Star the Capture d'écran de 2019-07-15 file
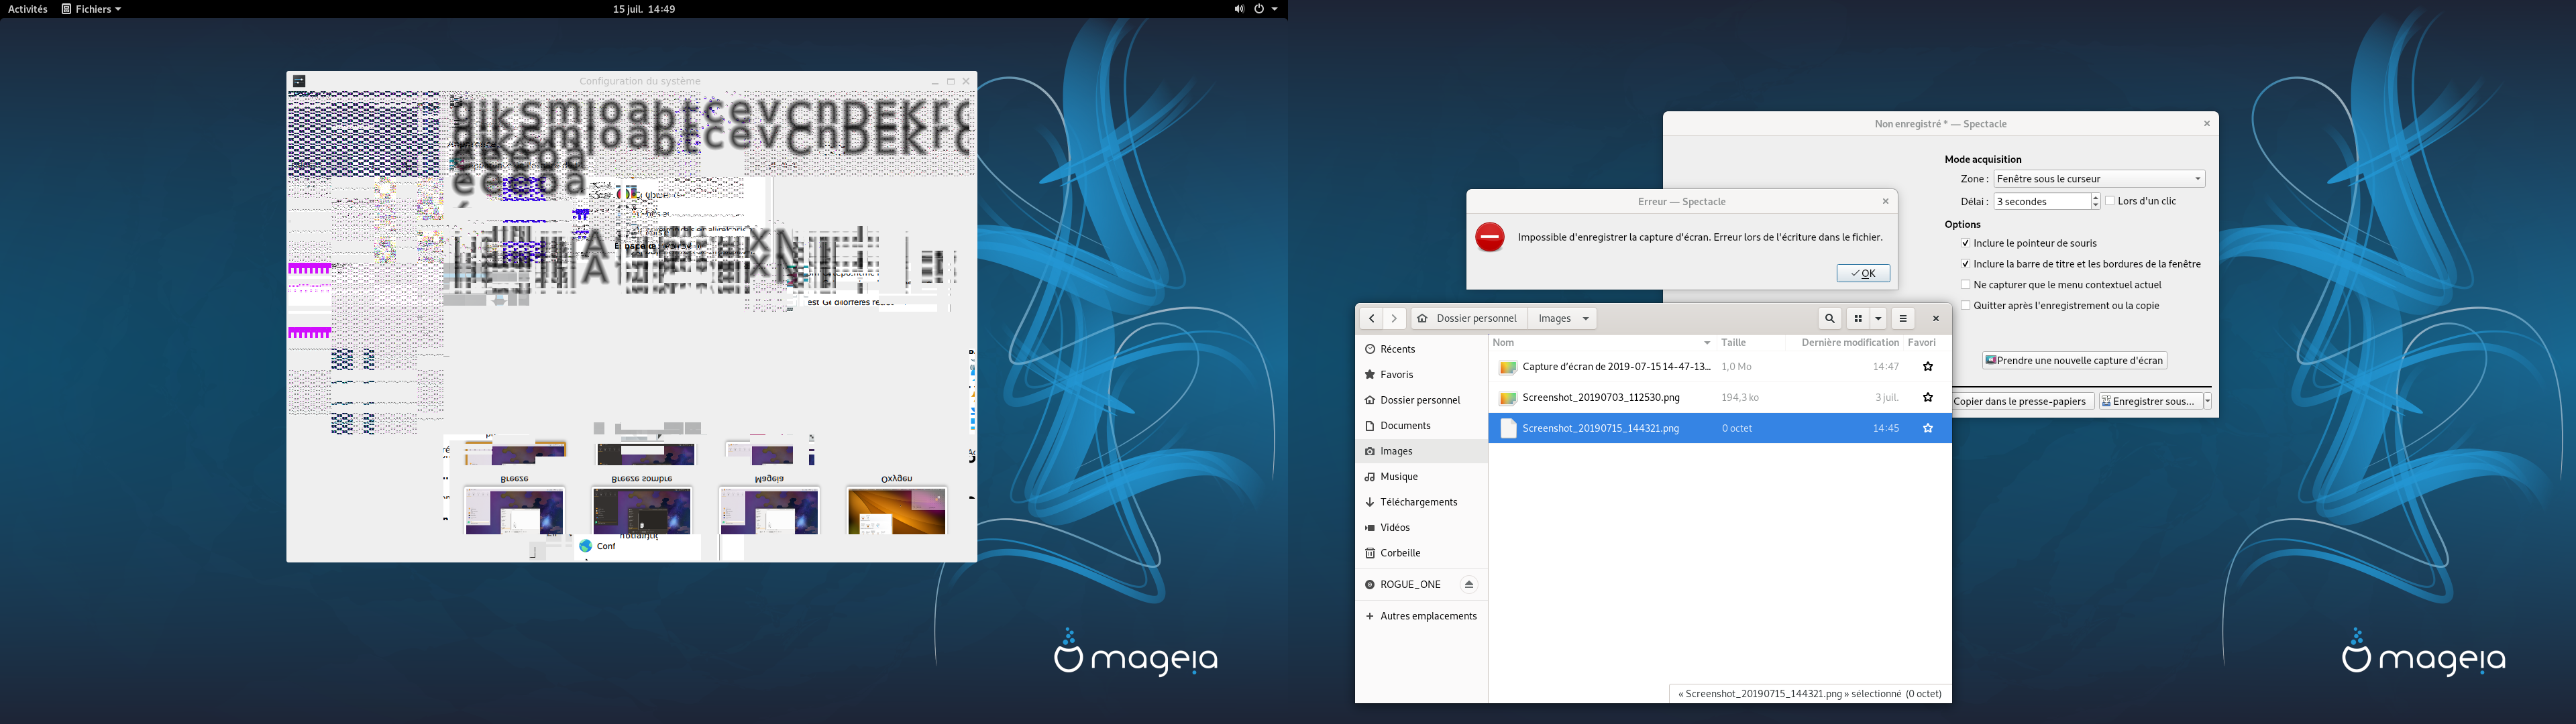The width and height of the screenshot is (2576, 724). click(1928, 367)
